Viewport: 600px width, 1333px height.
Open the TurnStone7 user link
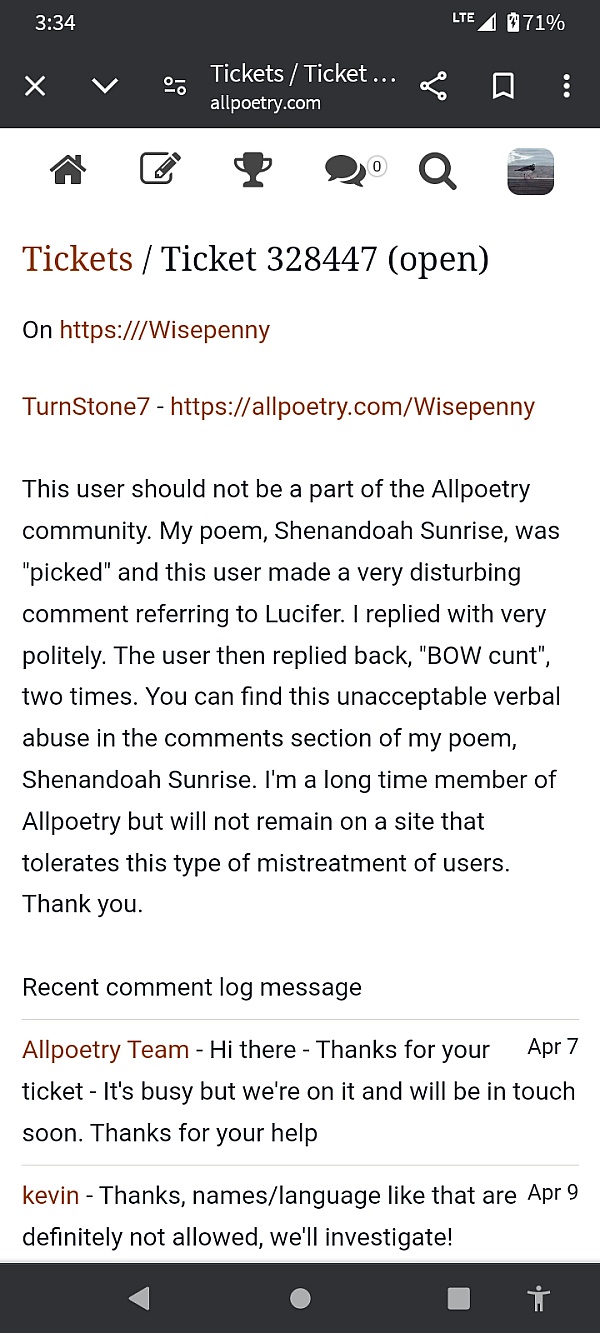coord(86,407)
